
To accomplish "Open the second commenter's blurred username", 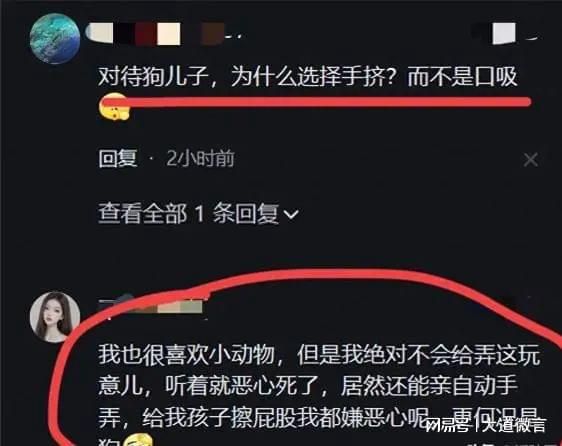I will [152, 307].
